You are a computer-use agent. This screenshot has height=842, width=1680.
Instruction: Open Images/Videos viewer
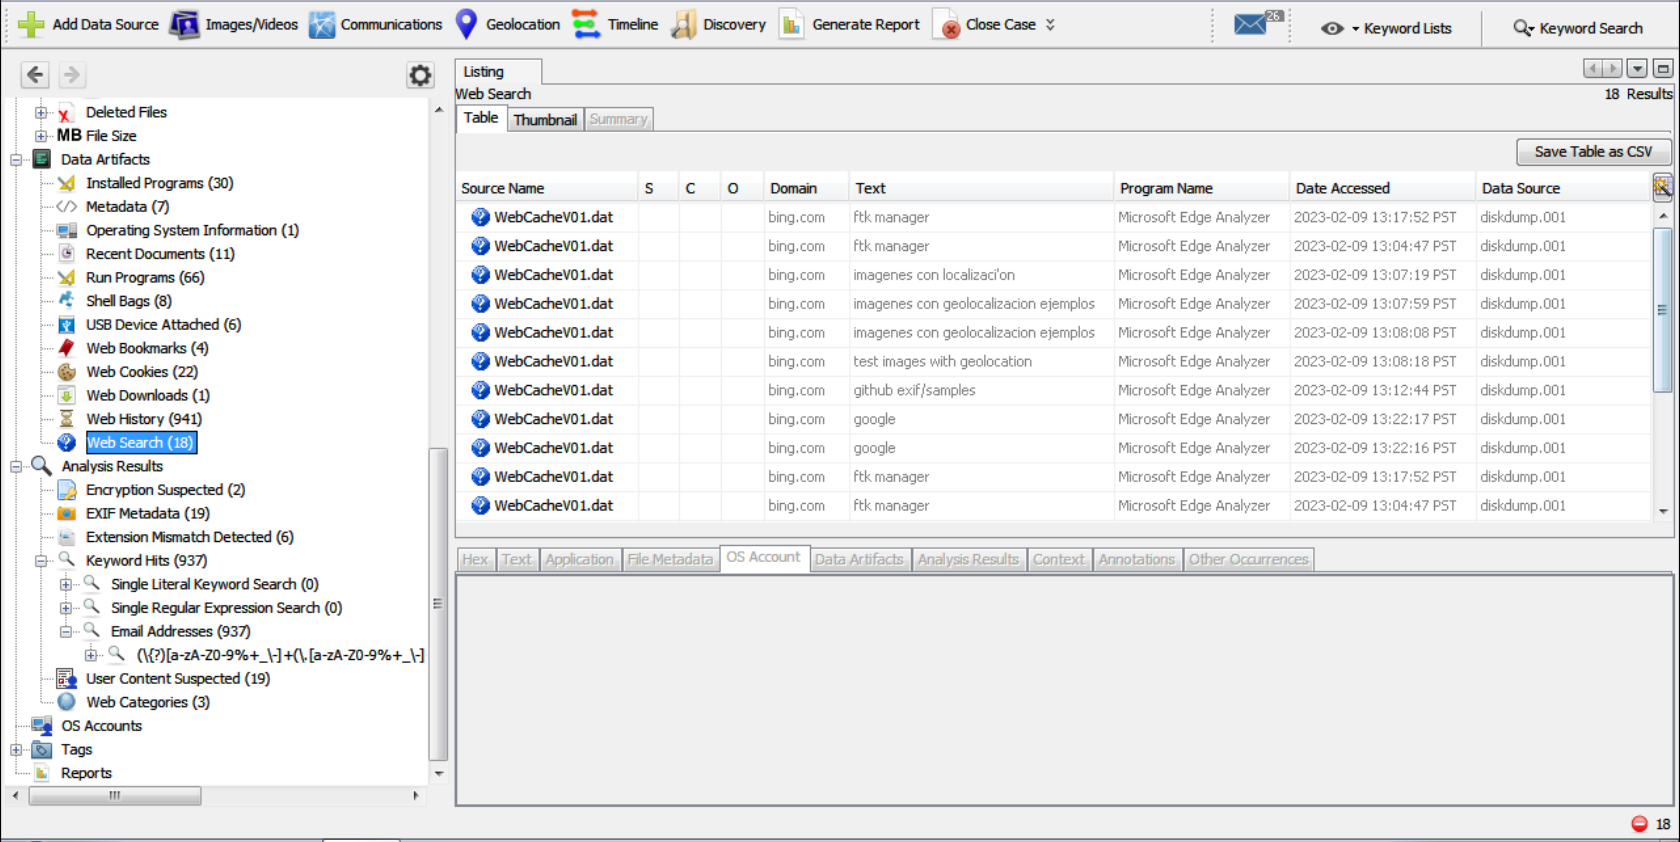pyautogui.click(x=234, y=24)
